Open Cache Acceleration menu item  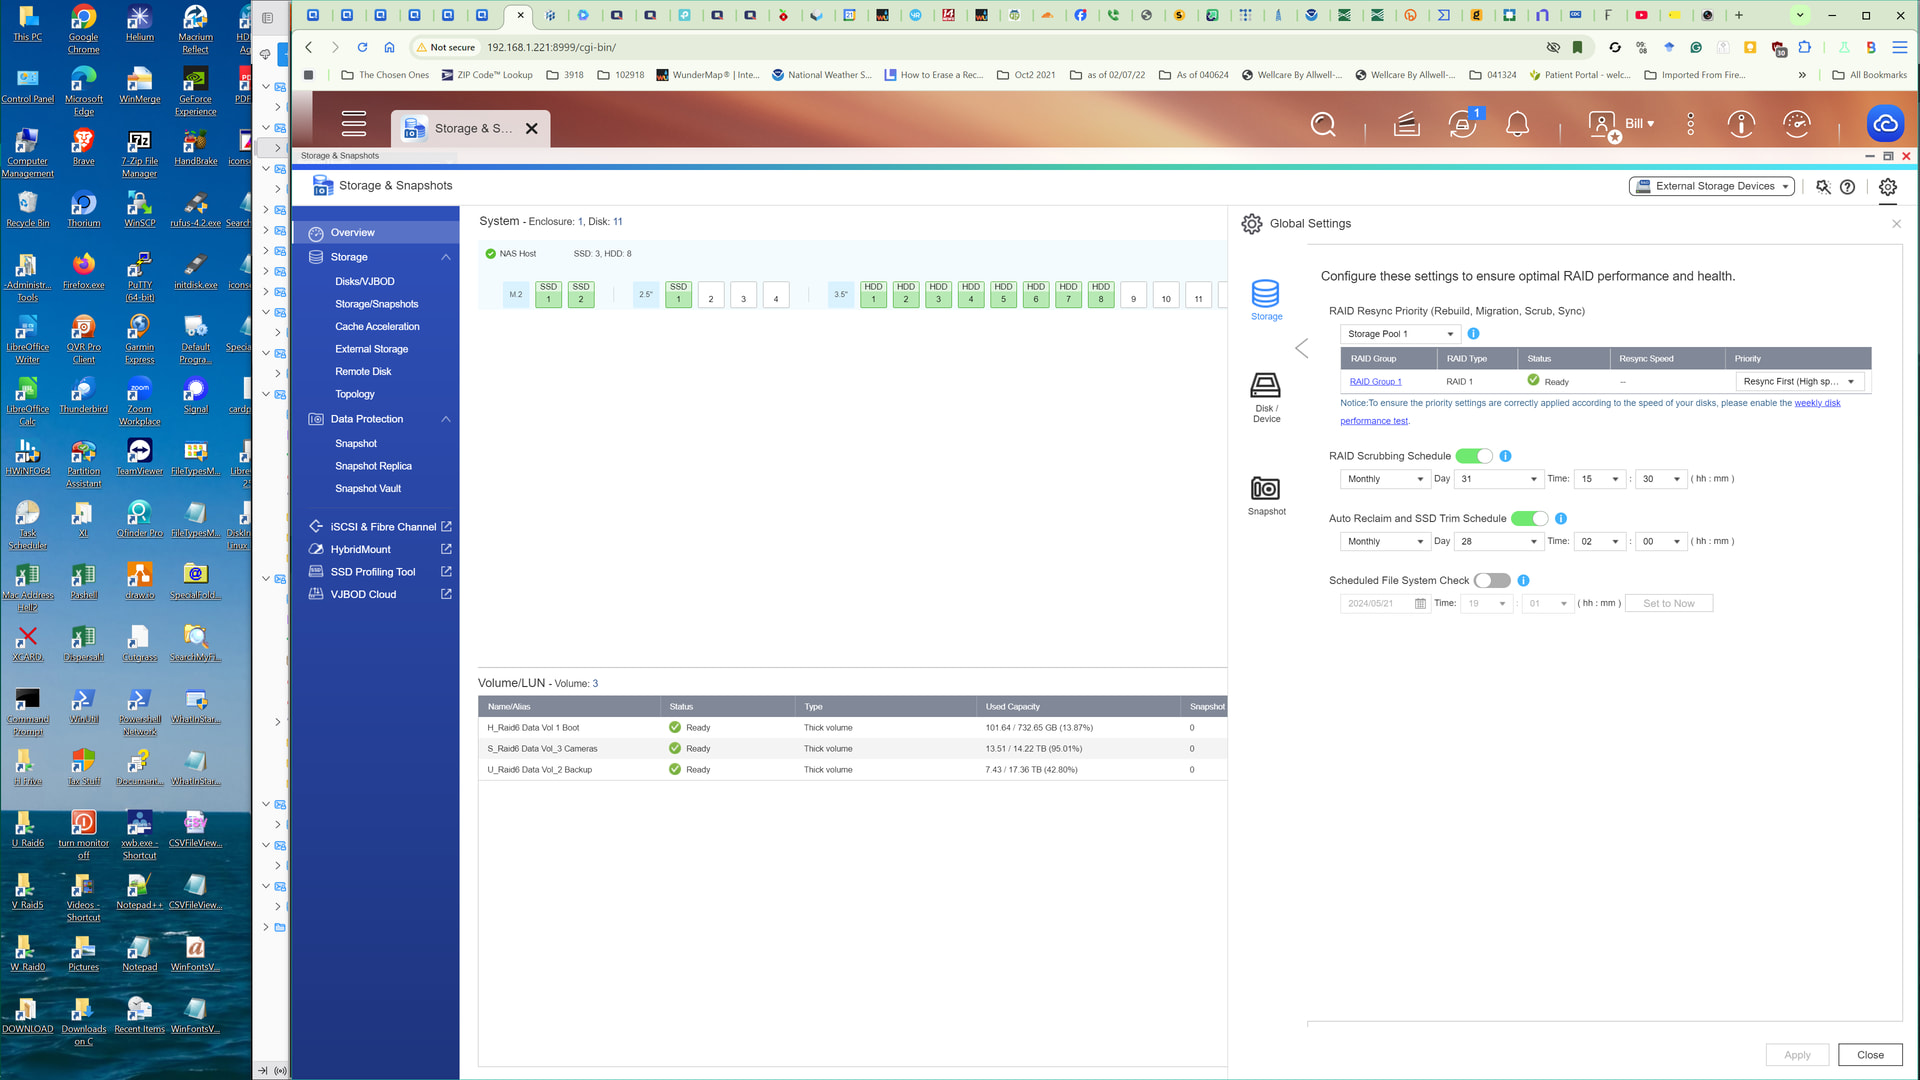(x=377, y=327)
